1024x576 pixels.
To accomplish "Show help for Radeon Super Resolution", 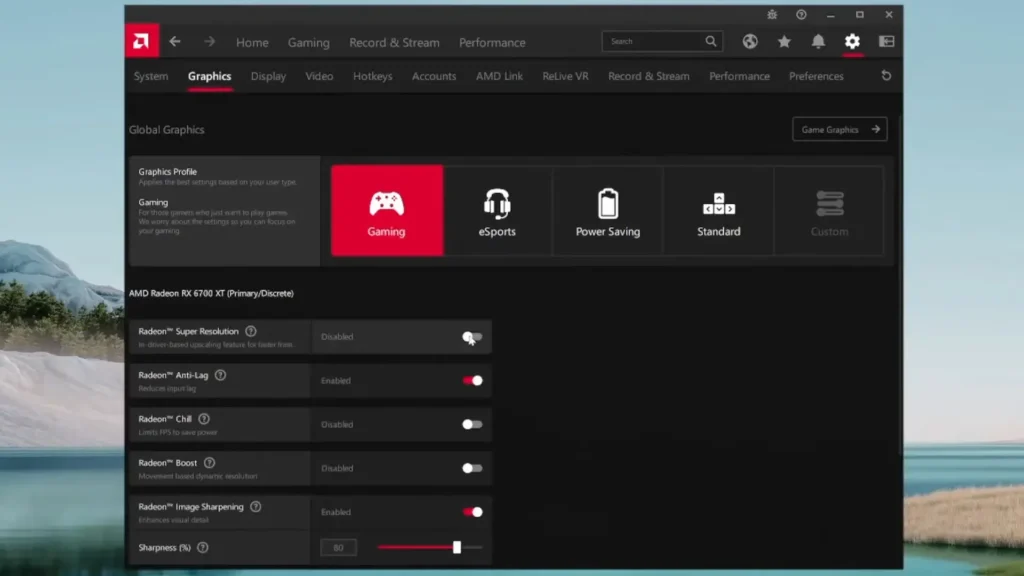I will (x=251, y=331).
